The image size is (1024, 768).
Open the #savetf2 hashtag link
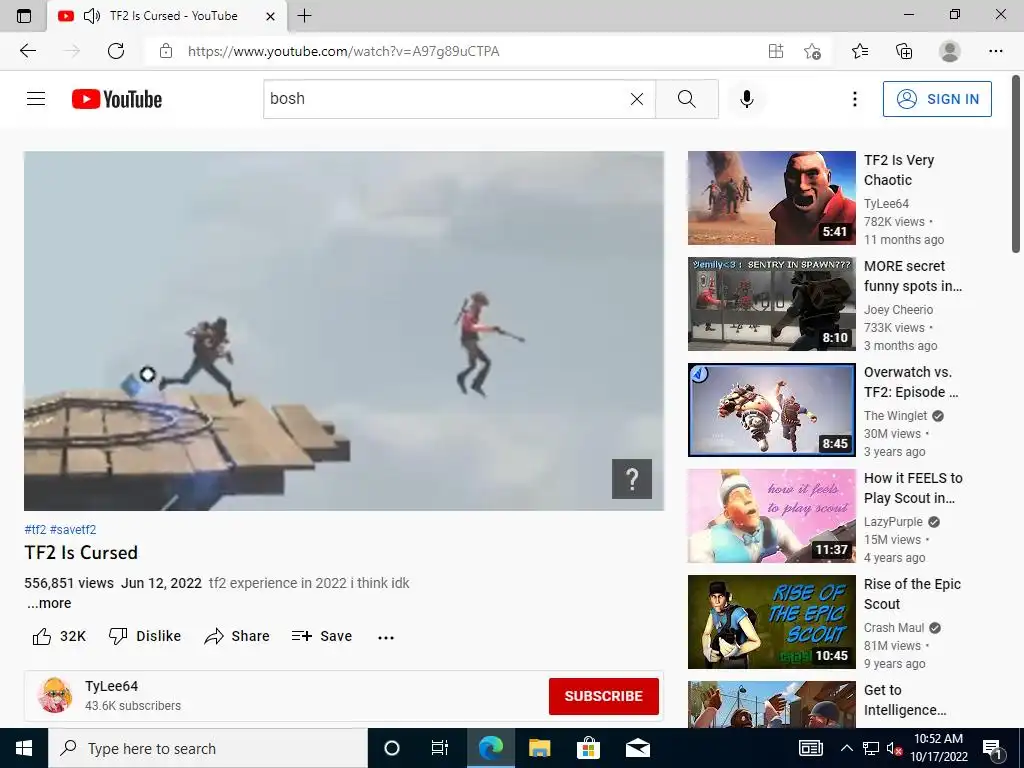73,530
